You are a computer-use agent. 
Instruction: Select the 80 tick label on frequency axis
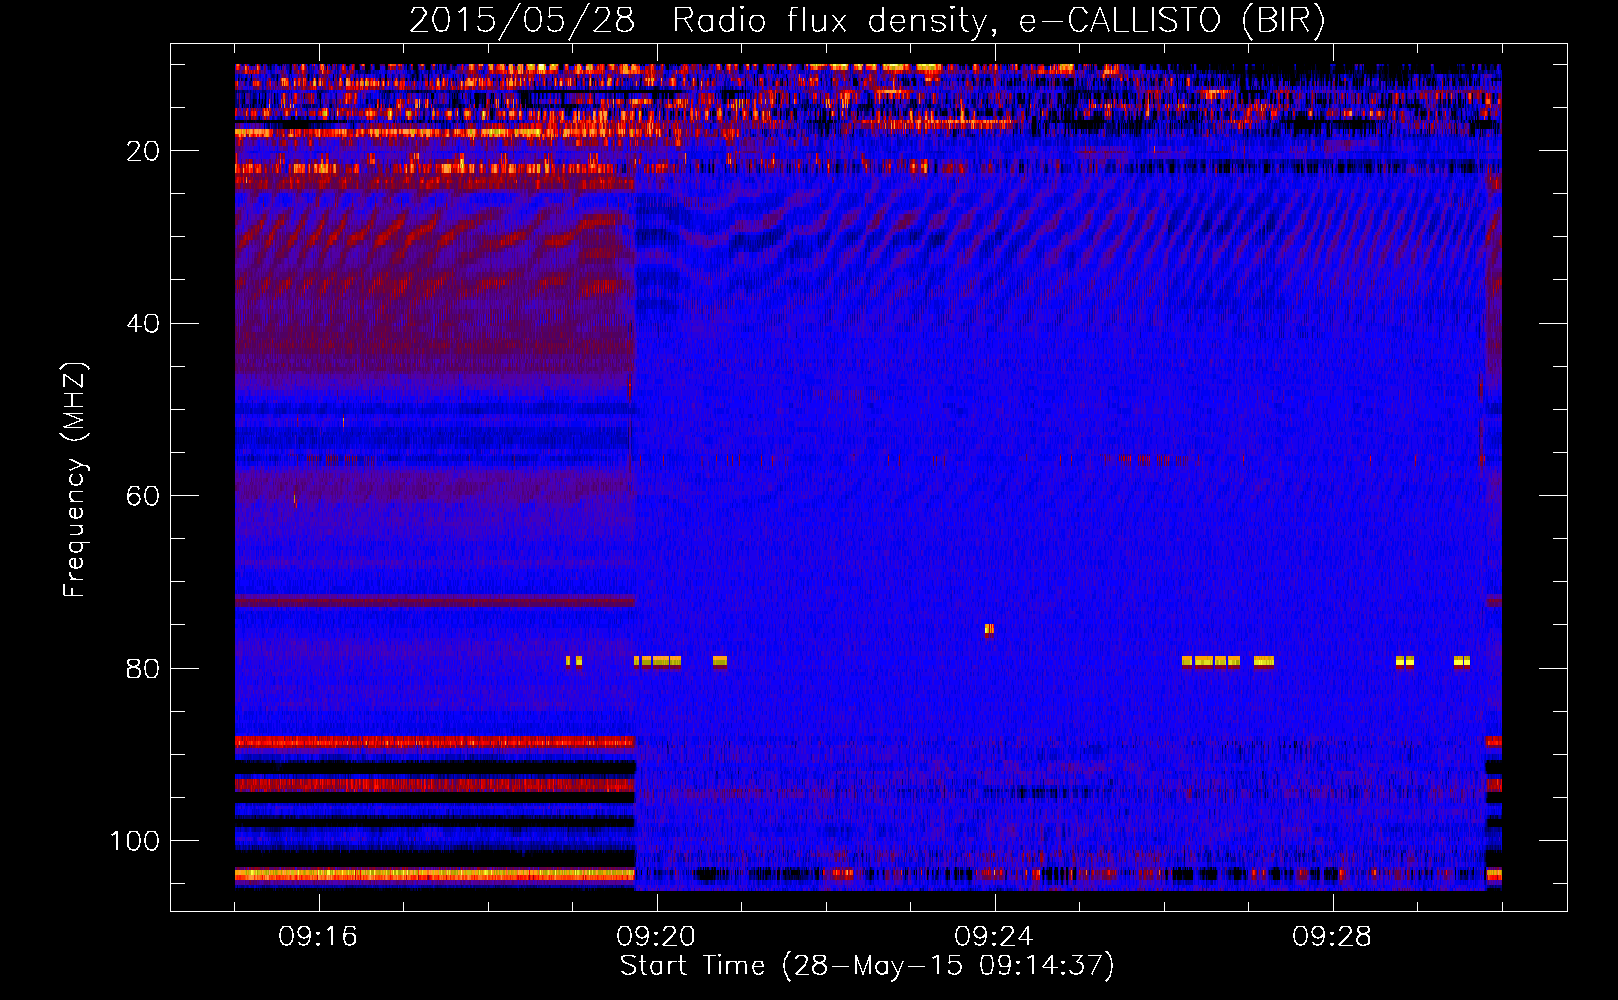[x=143, y=669]
